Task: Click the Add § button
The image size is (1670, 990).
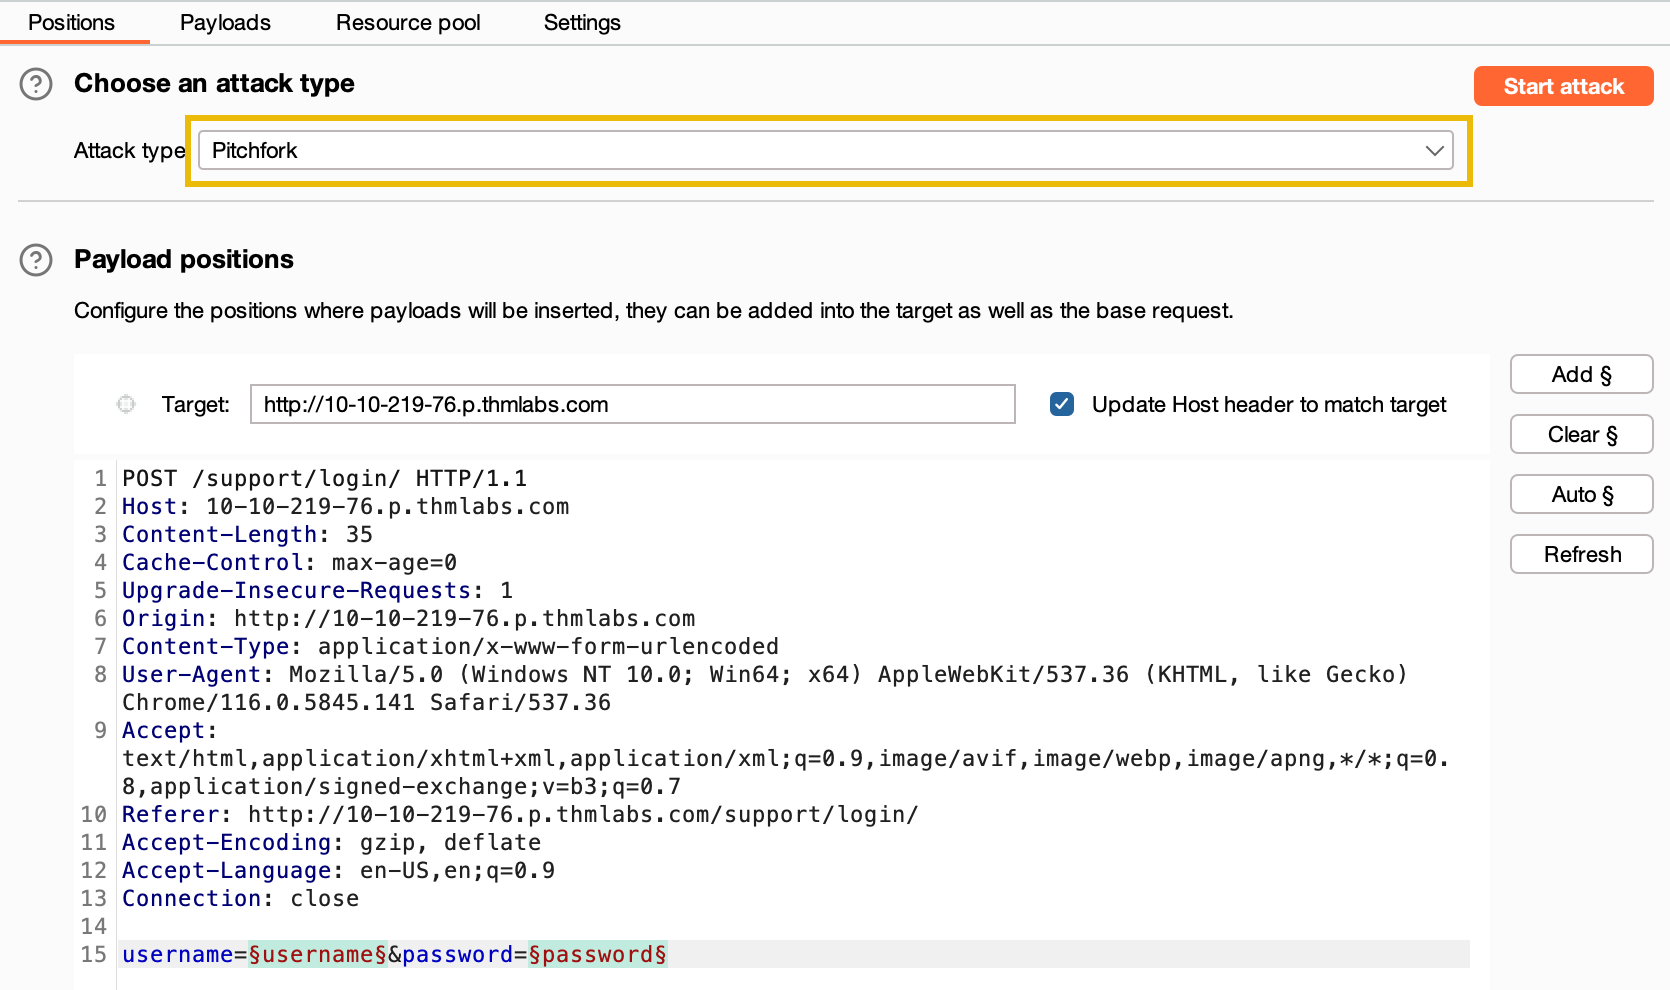Action: click(x=1581, y=374)
